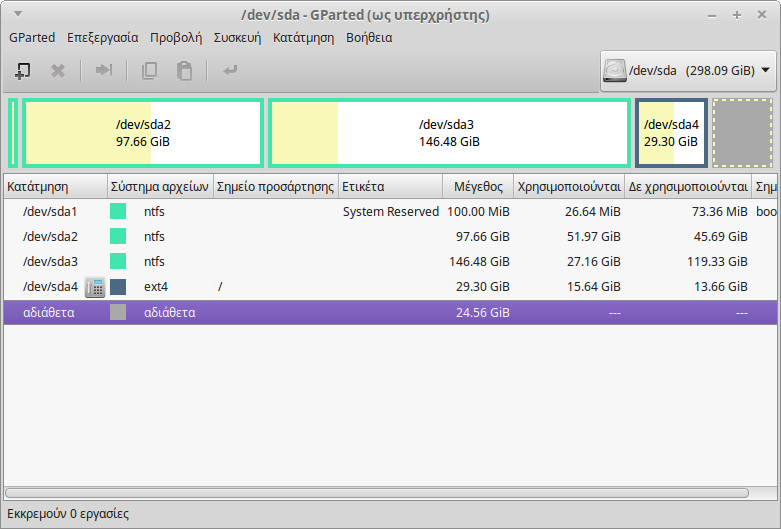
Task: Open the Προβολή menu
Action: point(176,38)
